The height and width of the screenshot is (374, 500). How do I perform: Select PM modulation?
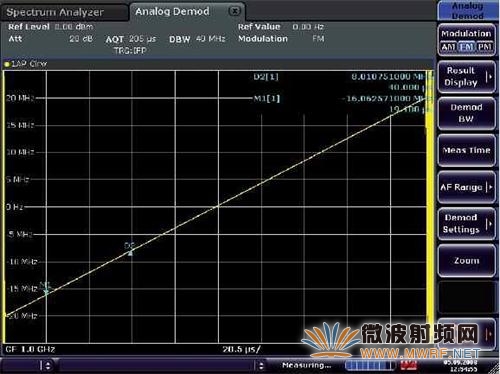[x=484, y=47]
